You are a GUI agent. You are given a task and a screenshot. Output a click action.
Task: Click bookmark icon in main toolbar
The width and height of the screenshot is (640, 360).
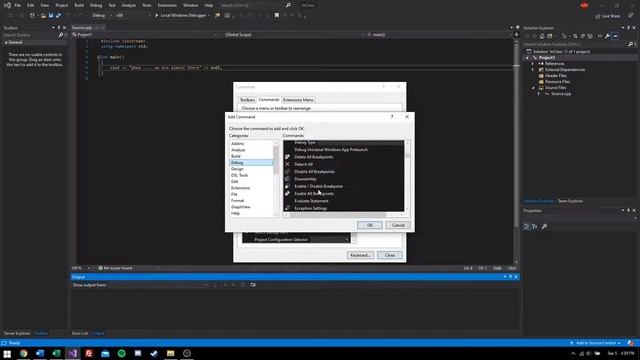click(277, 16)
